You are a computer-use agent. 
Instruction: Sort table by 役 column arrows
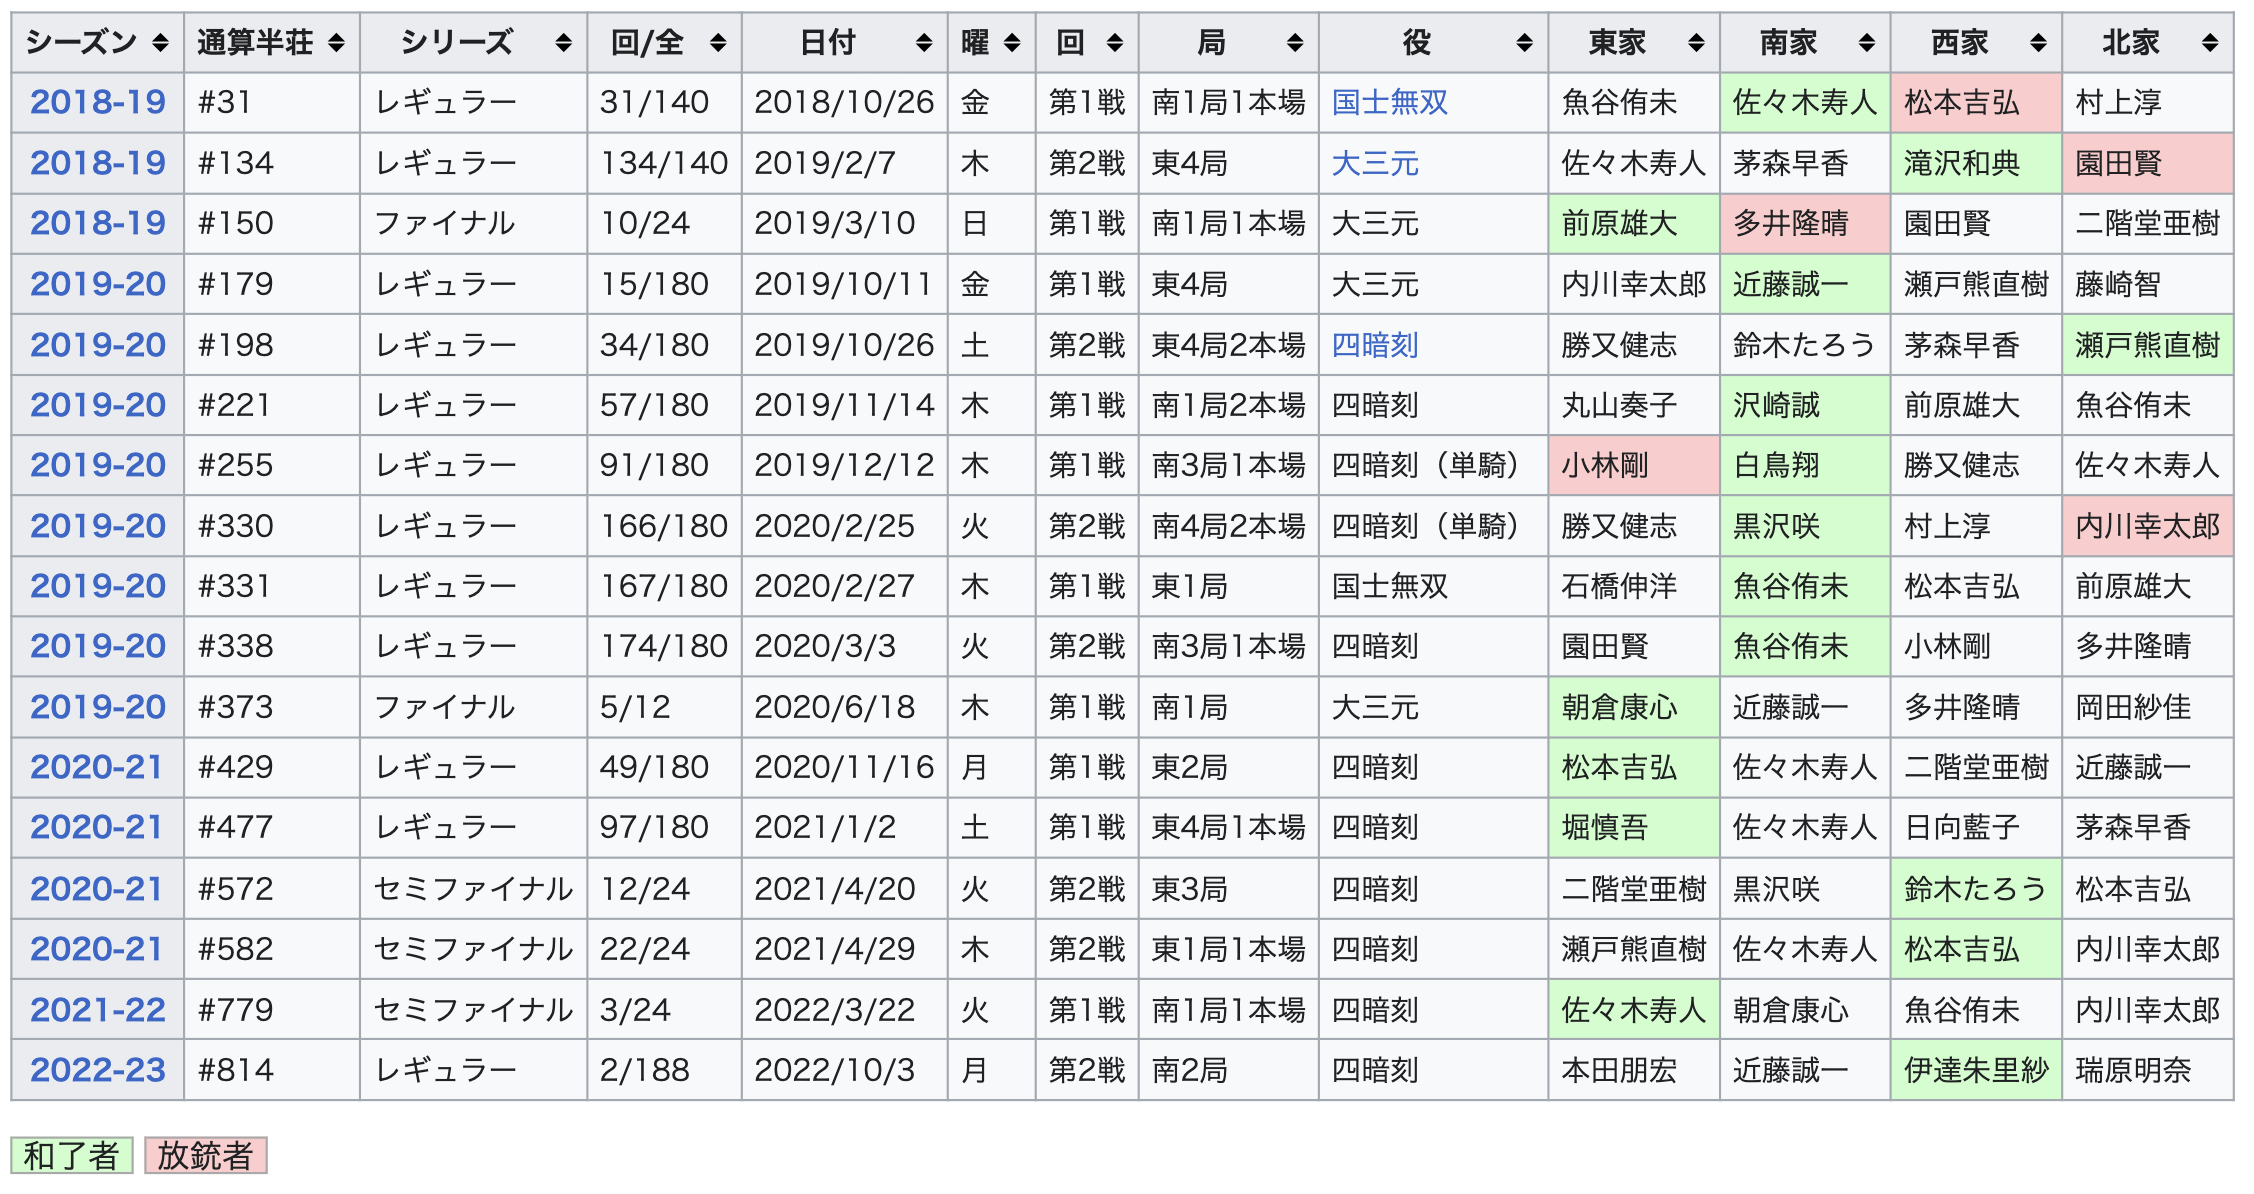pyautogui.click(x=1524, y=43)
